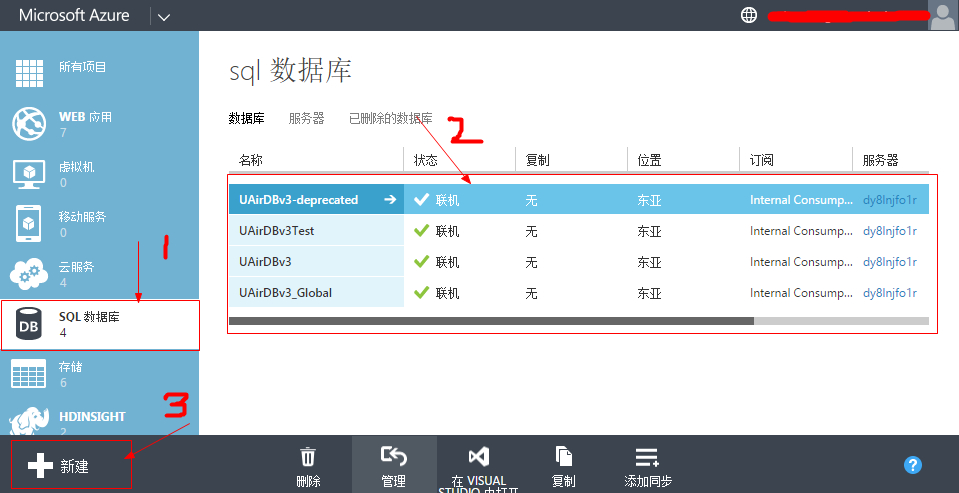Open Cloud Services gears icon
The height and width of the screenshot is (493, 959).
29,273
